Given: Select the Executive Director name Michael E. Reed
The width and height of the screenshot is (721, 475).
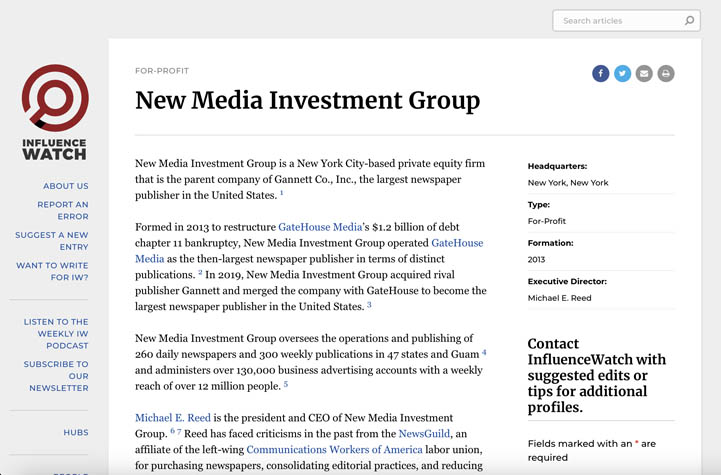Looking at the screenshot, I should [560, 298].
